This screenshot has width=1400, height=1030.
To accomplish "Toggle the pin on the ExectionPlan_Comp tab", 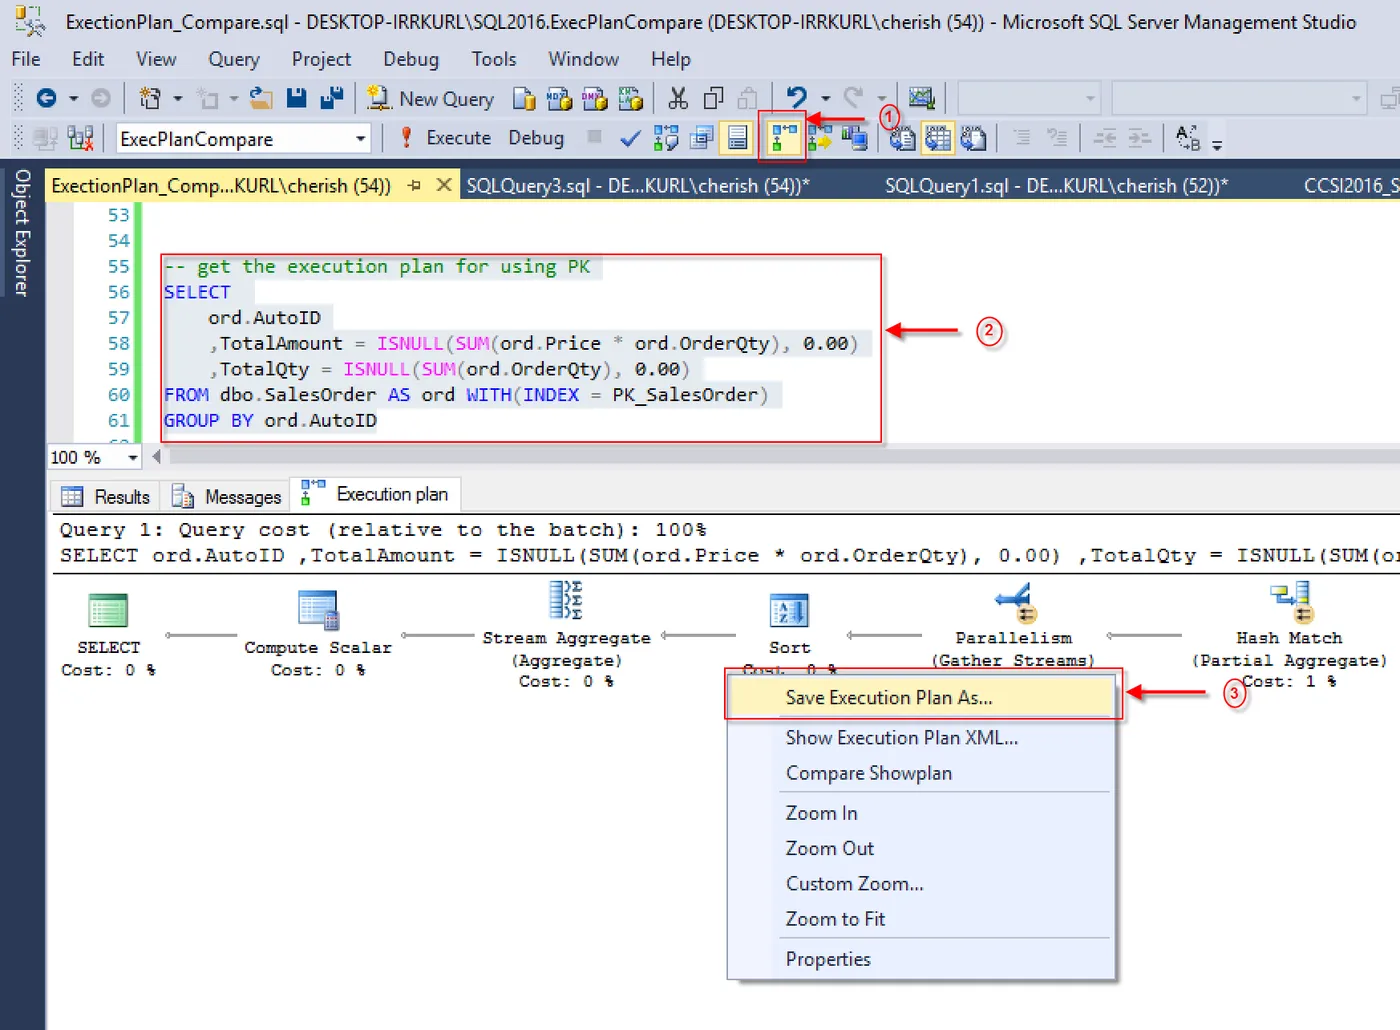I will pyautogui.click(x=414, y=185).
